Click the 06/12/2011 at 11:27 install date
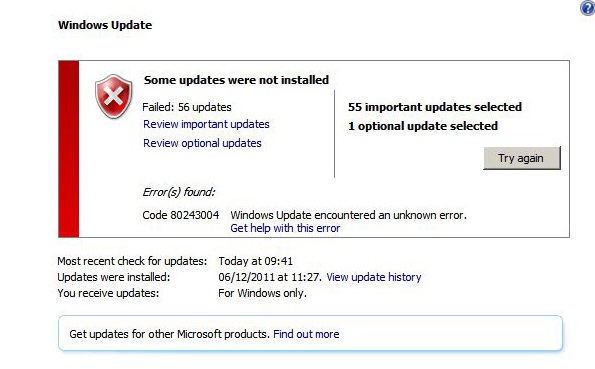Viewport: 595px width, 369px height. [x=270, y=277]
